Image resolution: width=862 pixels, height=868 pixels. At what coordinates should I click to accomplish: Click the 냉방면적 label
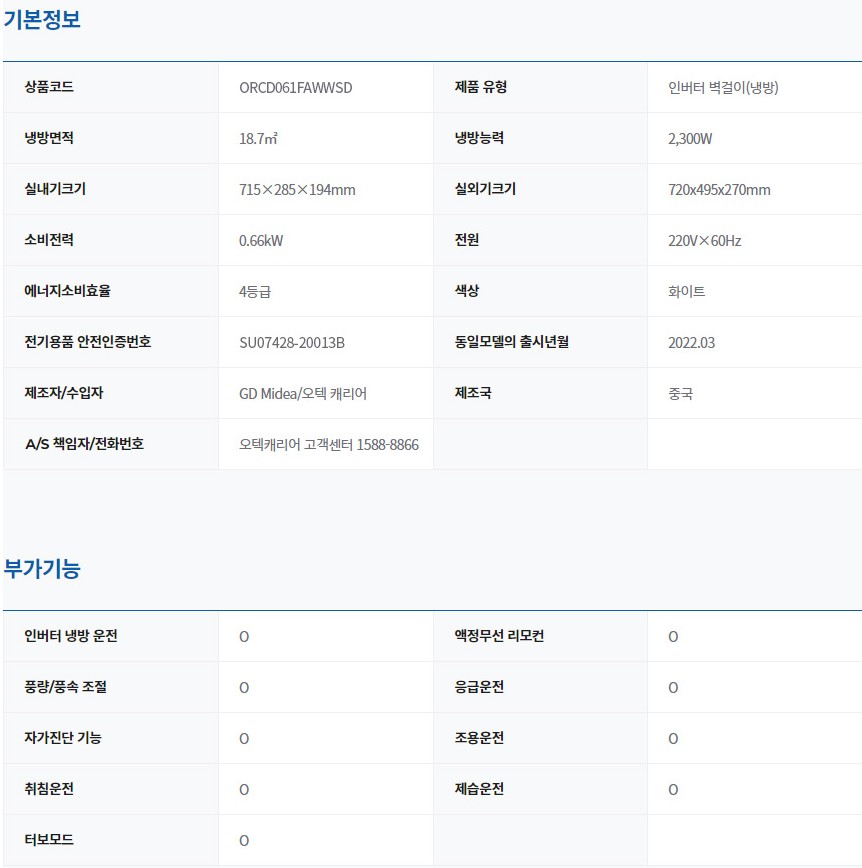(x=49, y=138)
